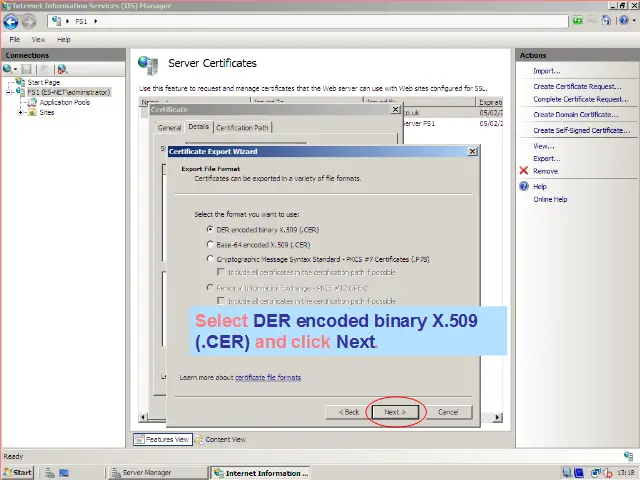Open the View menu
The image size is (640, 480).
click(38, 40)
